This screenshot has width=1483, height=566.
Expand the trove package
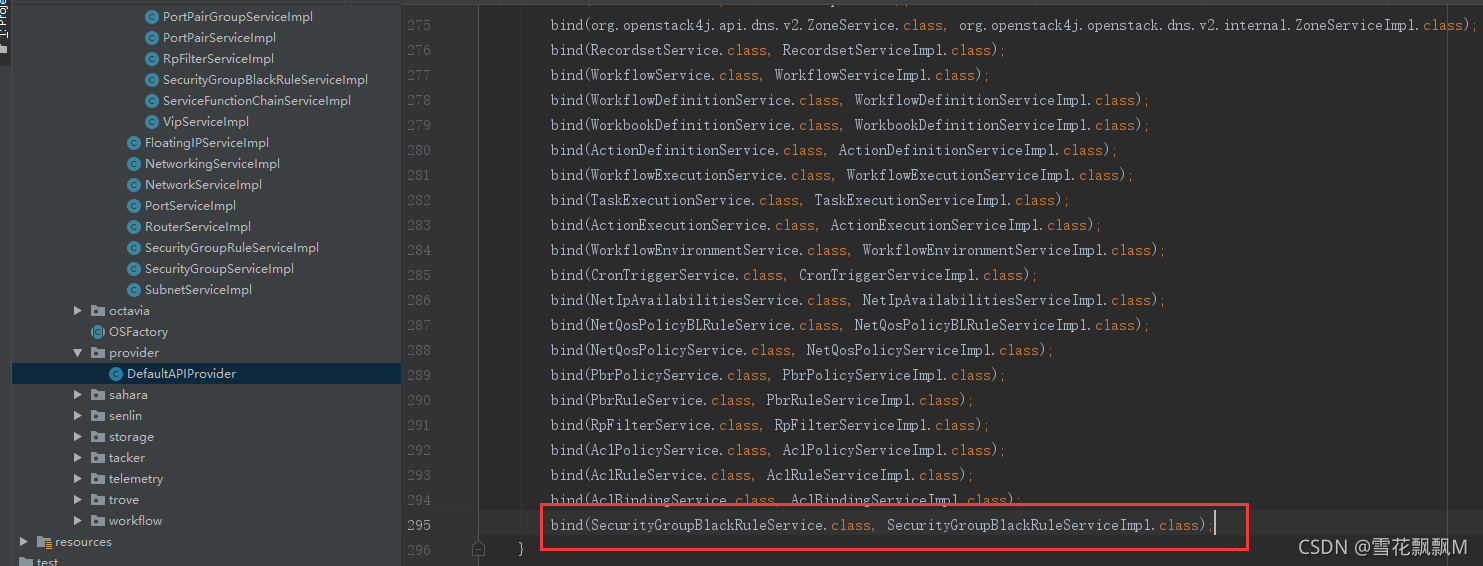pos(79,500)
